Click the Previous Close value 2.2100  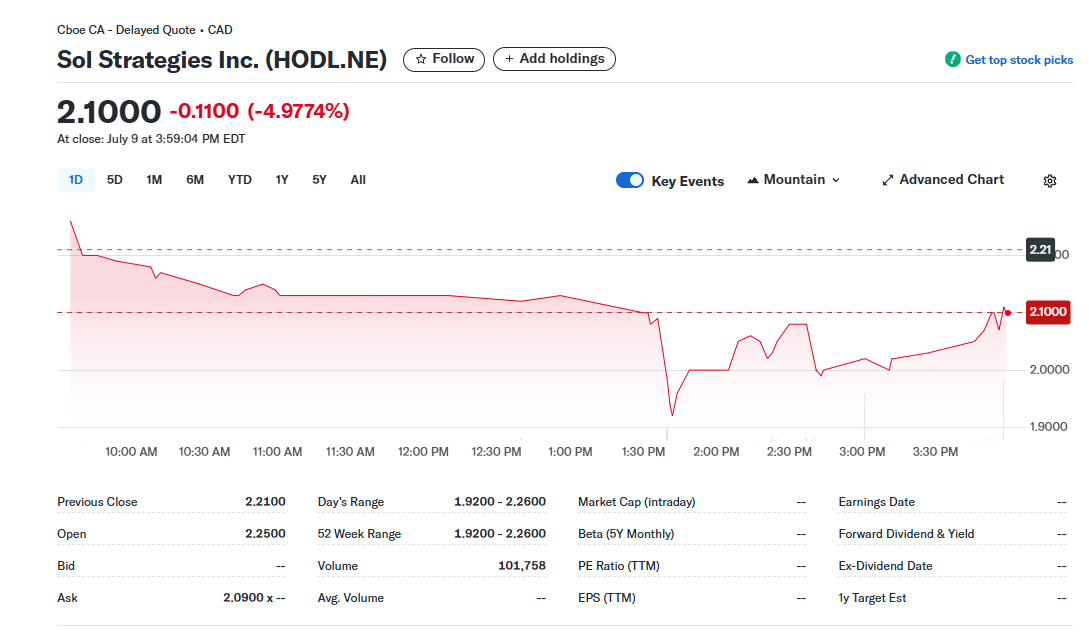(x=265, y=501)
